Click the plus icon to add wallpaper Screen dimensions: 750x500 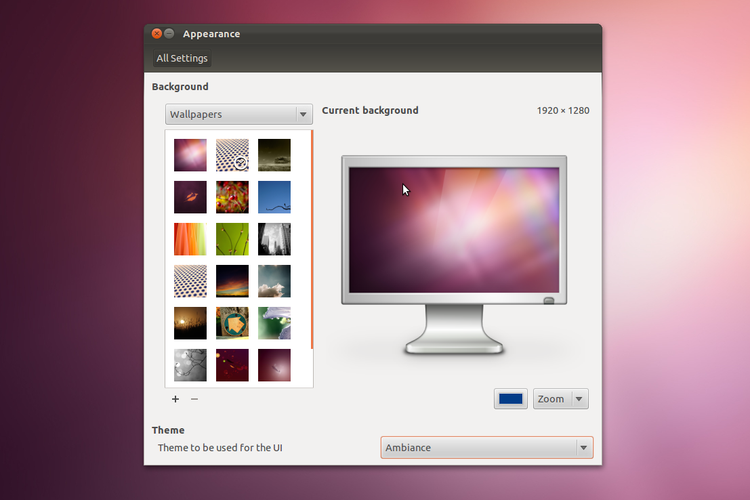click(176, 399)
